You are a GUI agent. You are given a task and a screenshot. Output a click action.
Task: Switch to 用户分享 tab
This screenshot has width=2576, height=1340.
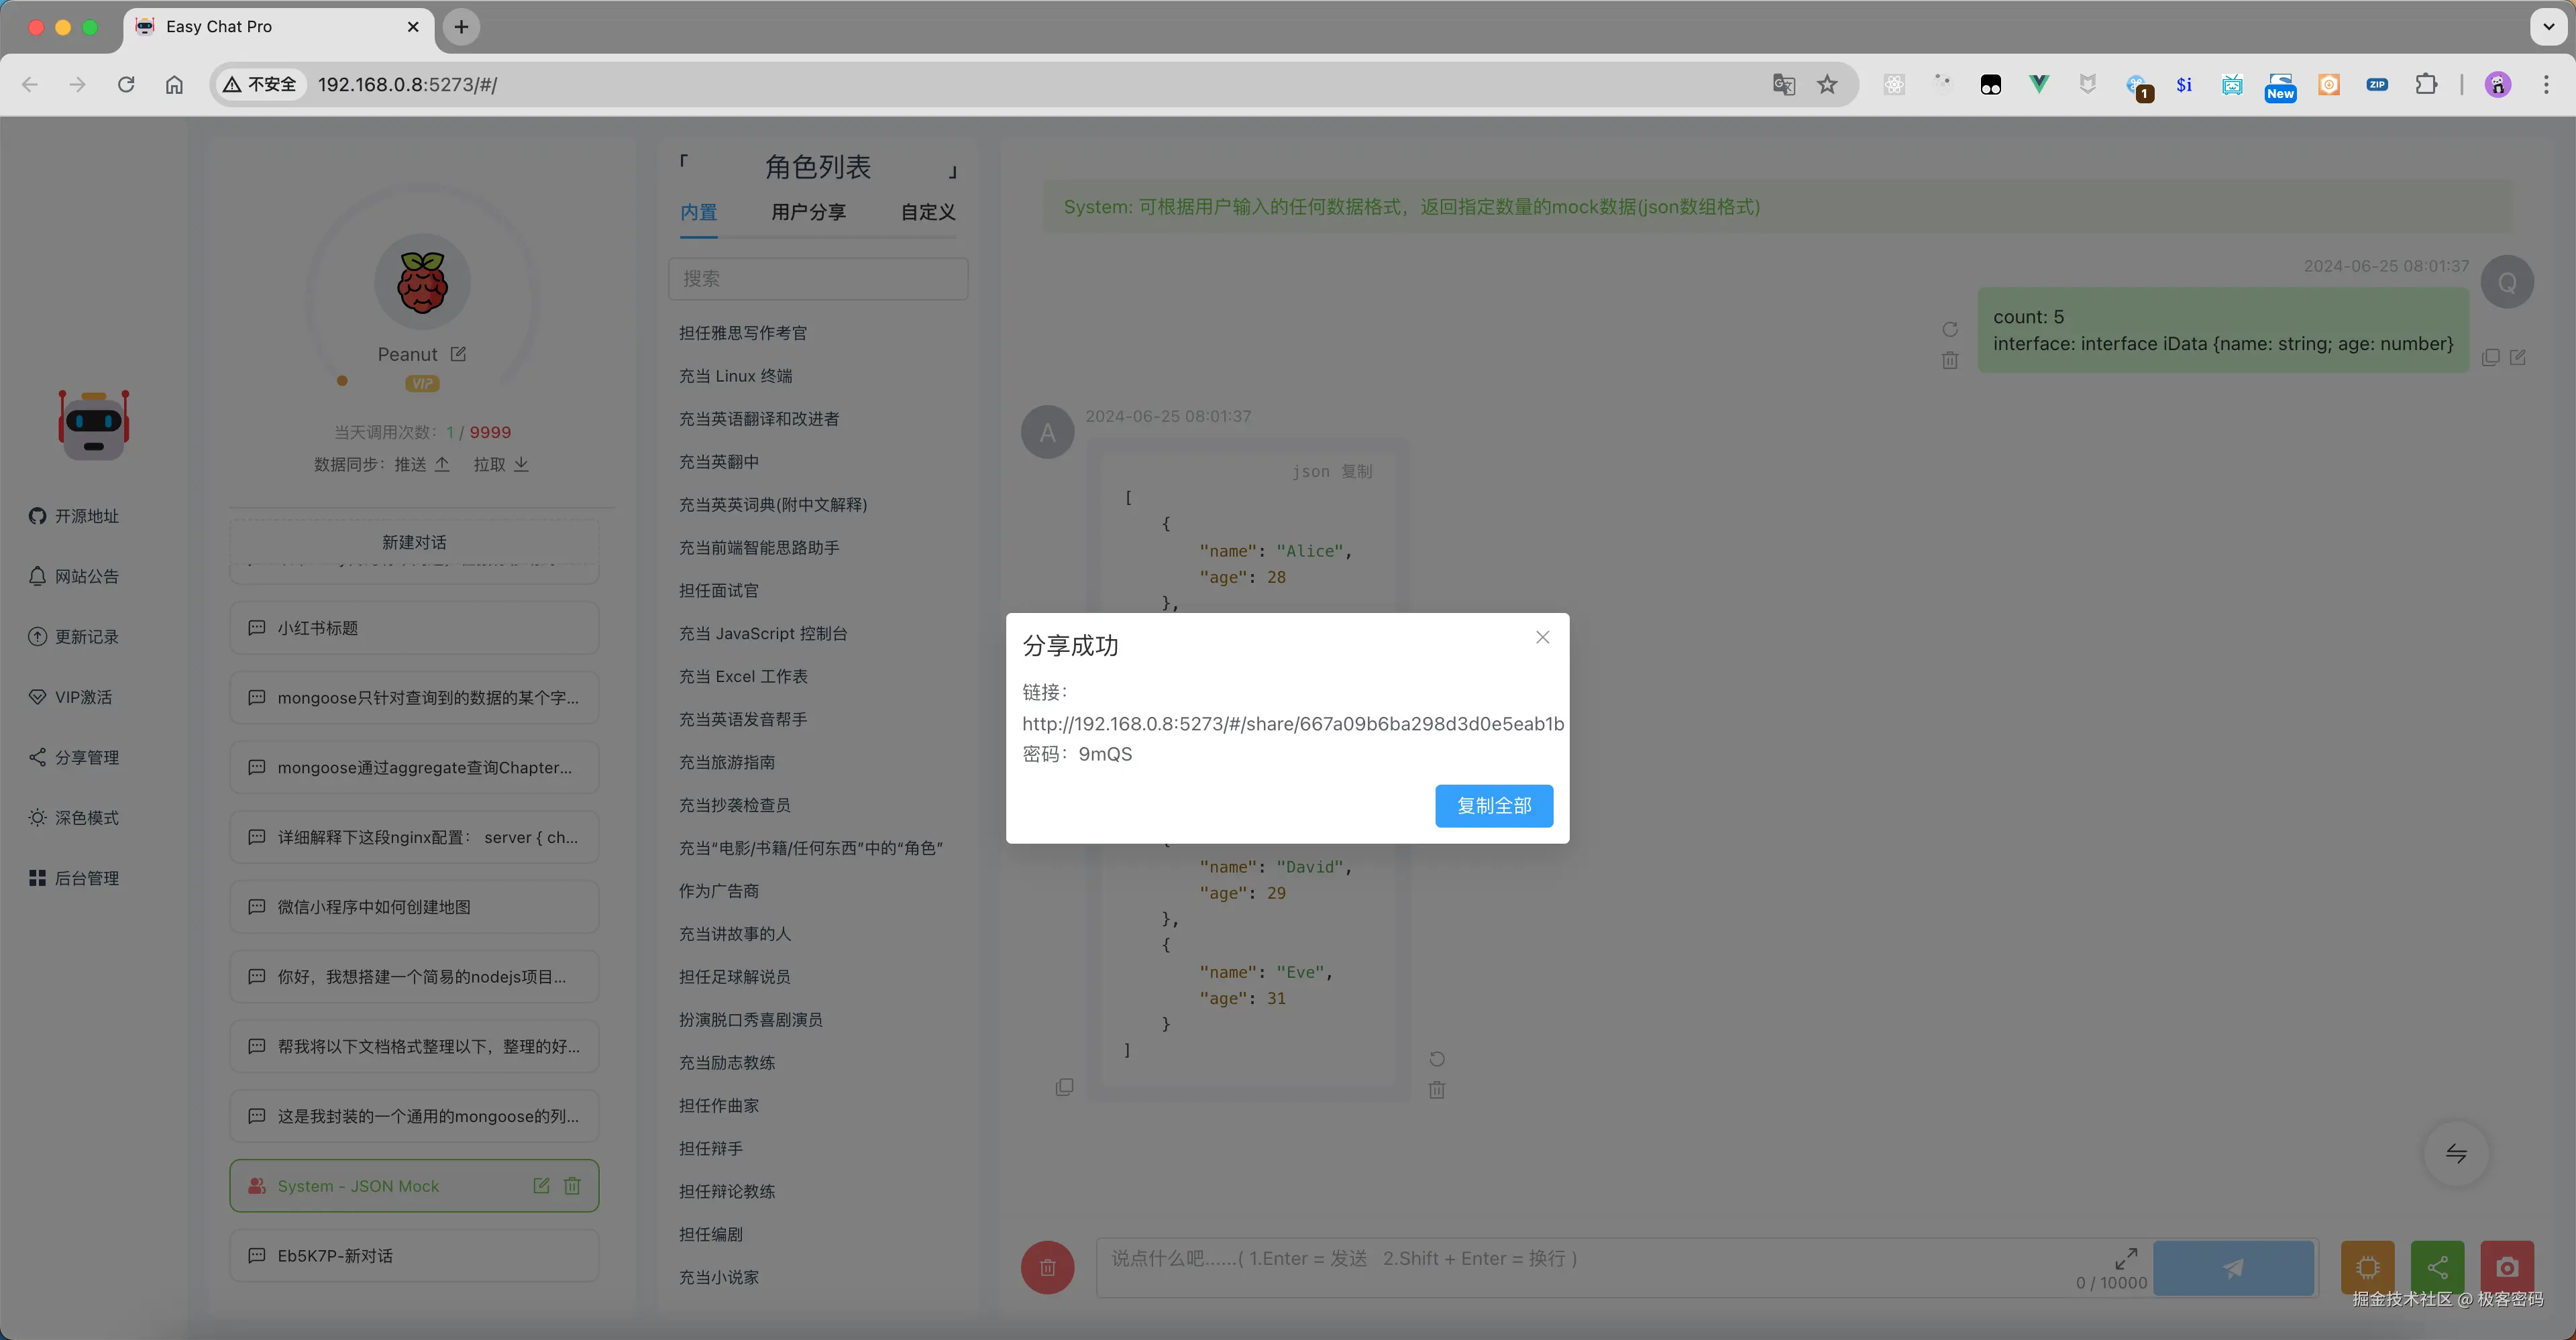tap(809, 212)
